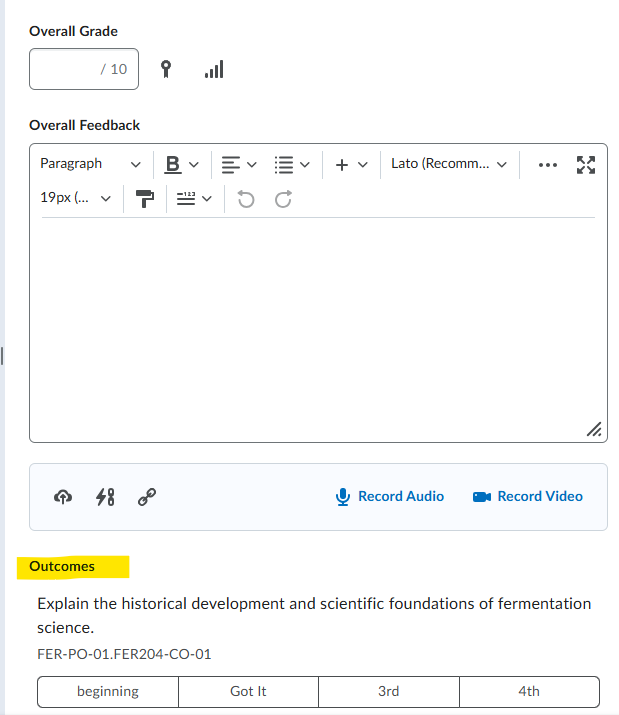Expand the insert options arrow
Image resolution: width=619 pixels, height=715 pixels.
click(x=363, y=165)
